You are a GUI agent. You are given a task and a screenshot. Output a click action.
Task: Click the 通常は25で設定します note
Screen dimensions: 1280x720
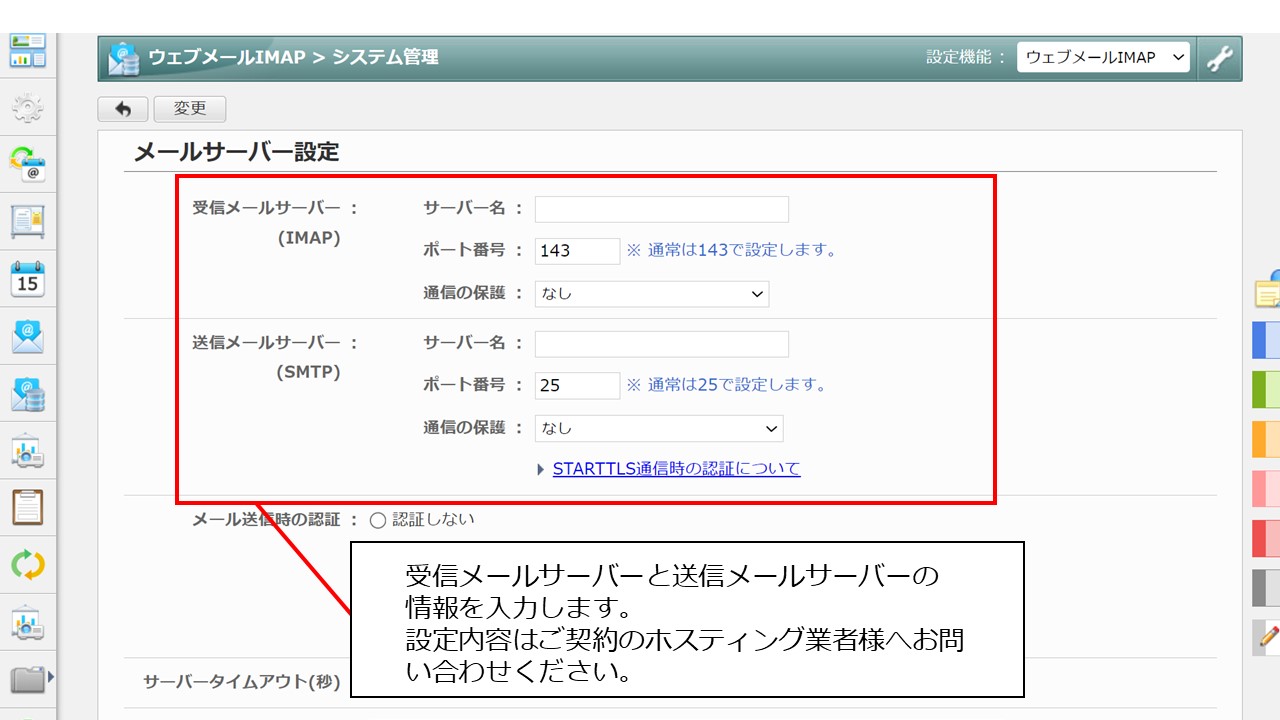pyautogui.click(x=727, y=384)
